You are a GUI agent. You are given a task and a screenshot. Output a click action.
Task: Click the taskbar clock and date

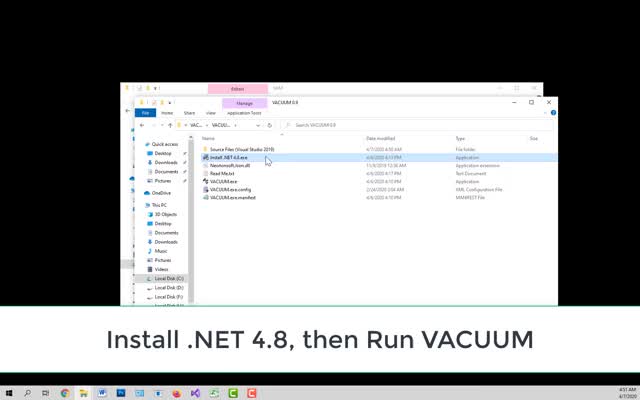click(627, 393)
